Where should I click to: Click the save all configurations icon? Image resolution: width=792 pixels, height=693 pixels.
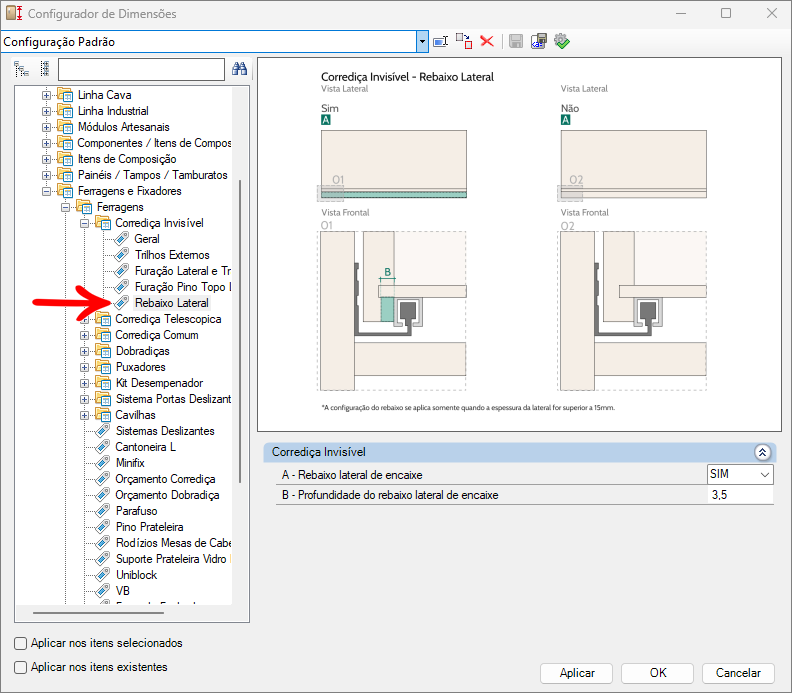click(x=539, y=41)
